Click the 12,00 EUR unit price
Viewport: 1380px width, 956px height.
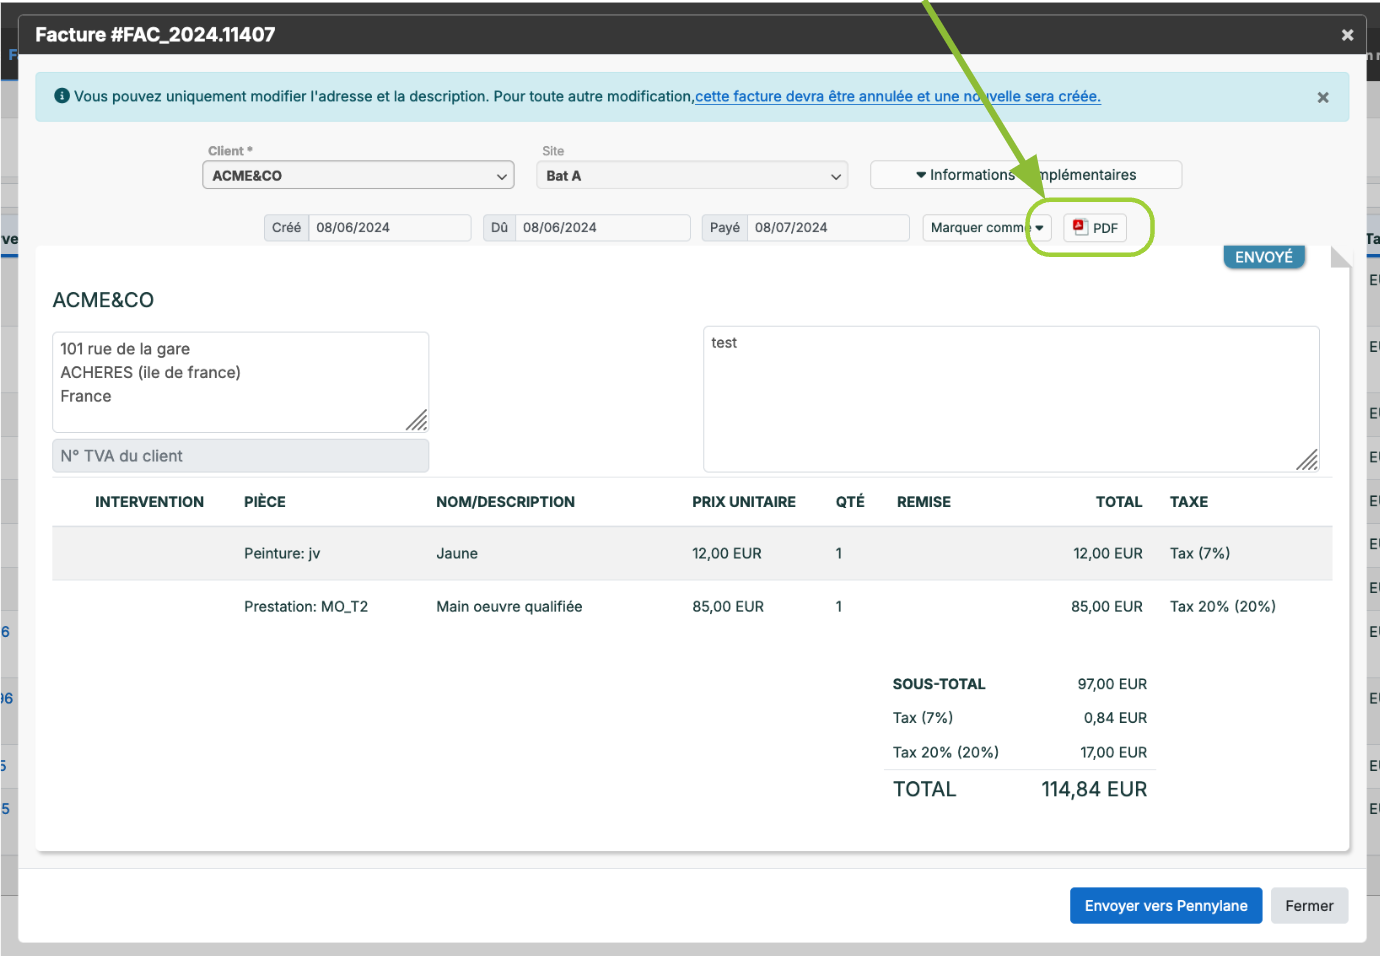pyautogui.click(x=727, y=553)
